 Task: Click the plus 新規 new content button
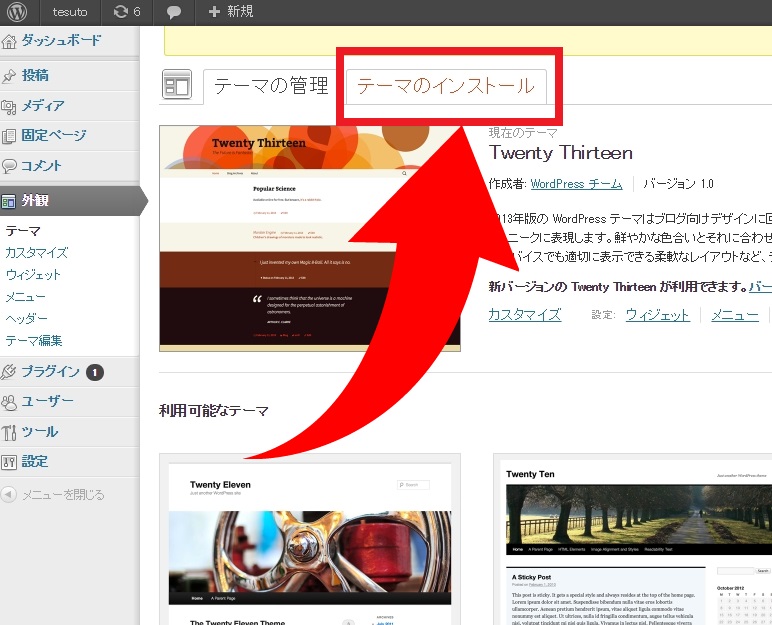[230, 12]
